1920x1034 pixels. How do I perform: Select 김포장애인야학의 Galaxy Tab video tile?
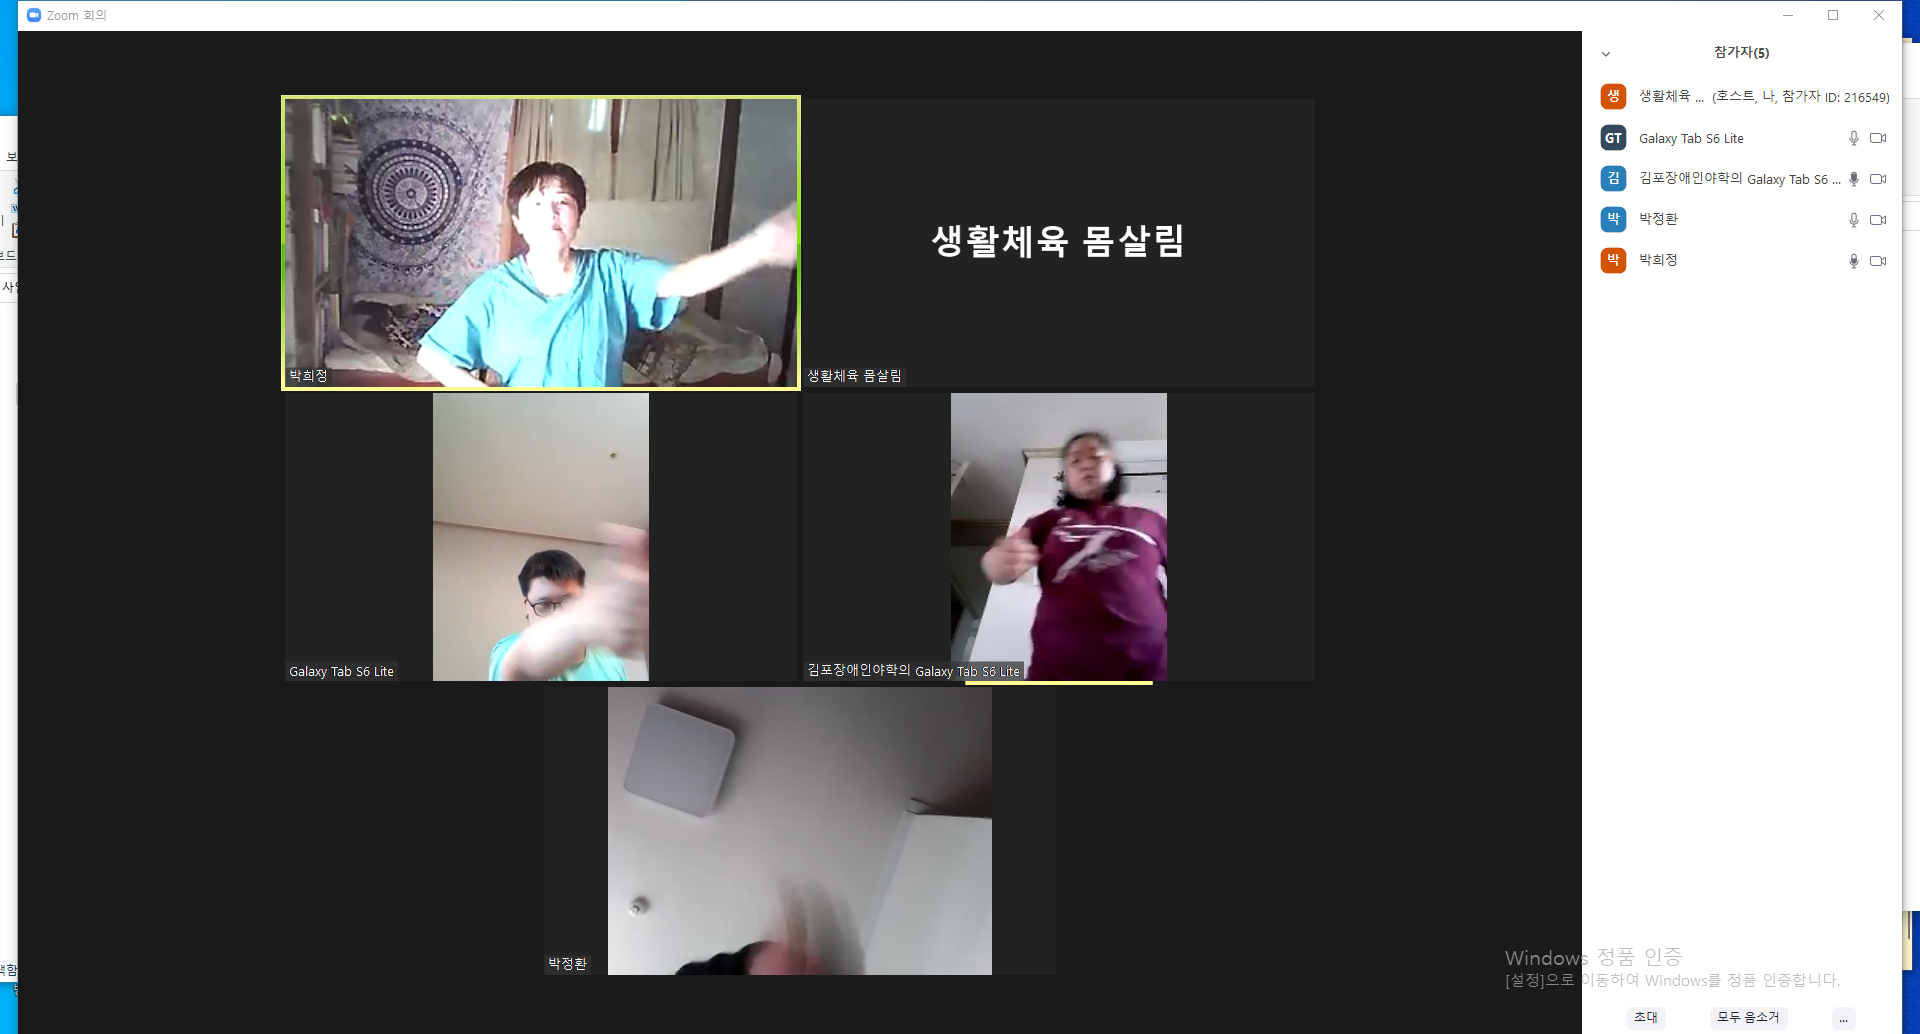1059,537
